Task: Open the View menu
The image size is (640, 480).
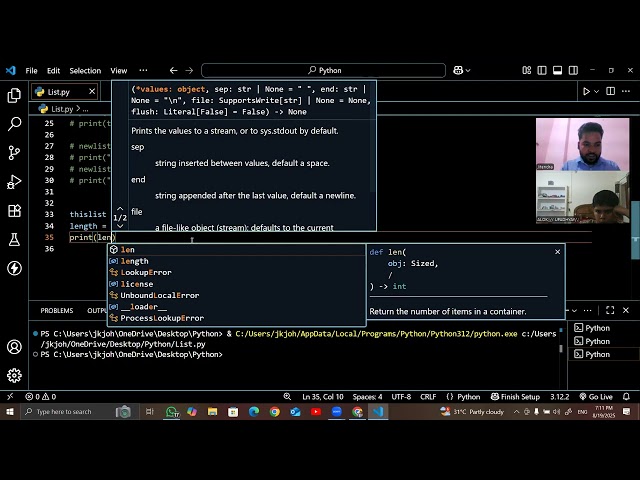Action: [x=119, y=71]
